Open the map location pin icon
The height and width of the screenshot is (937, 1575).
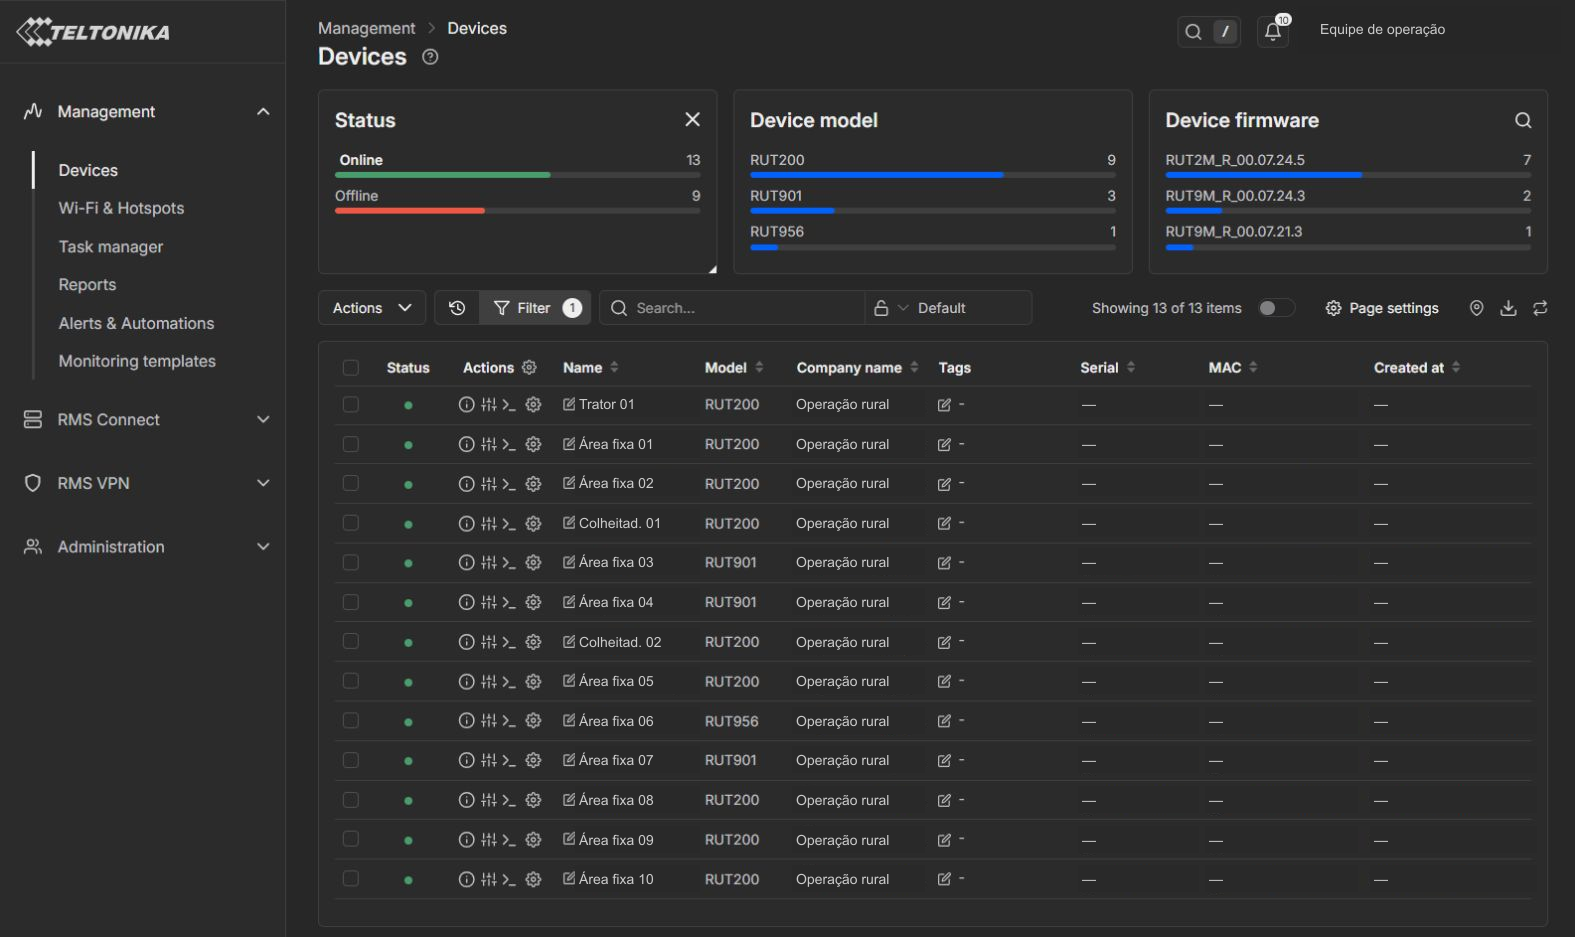click(x=1476, y=308)
